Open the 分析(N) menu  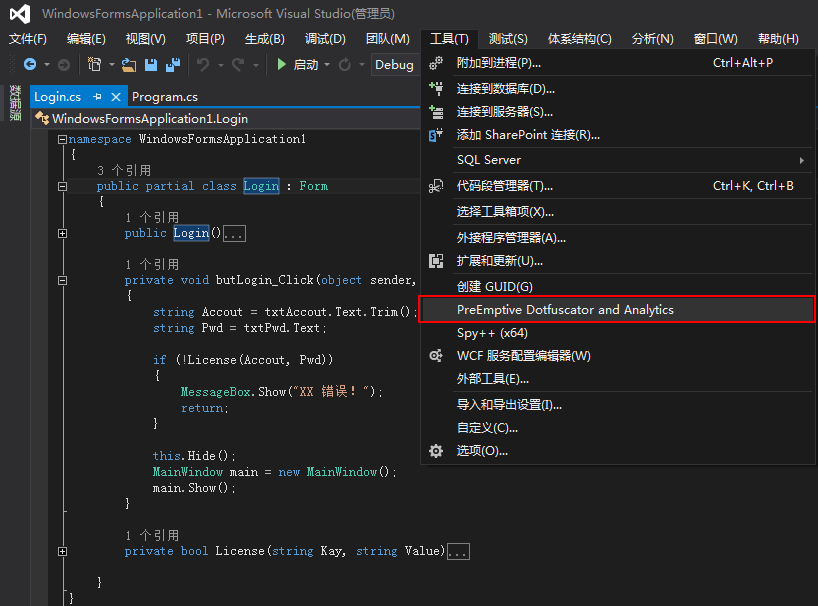(x=653, y=39)
